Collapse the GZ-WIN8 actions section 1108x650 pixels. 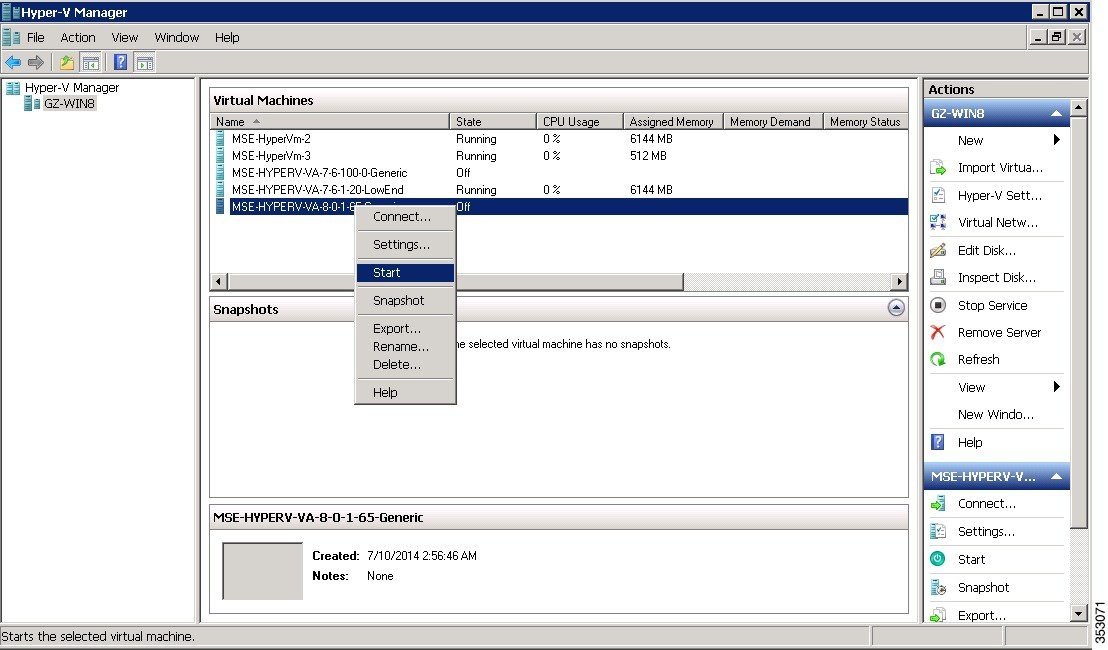click(x=1058, y=113)
